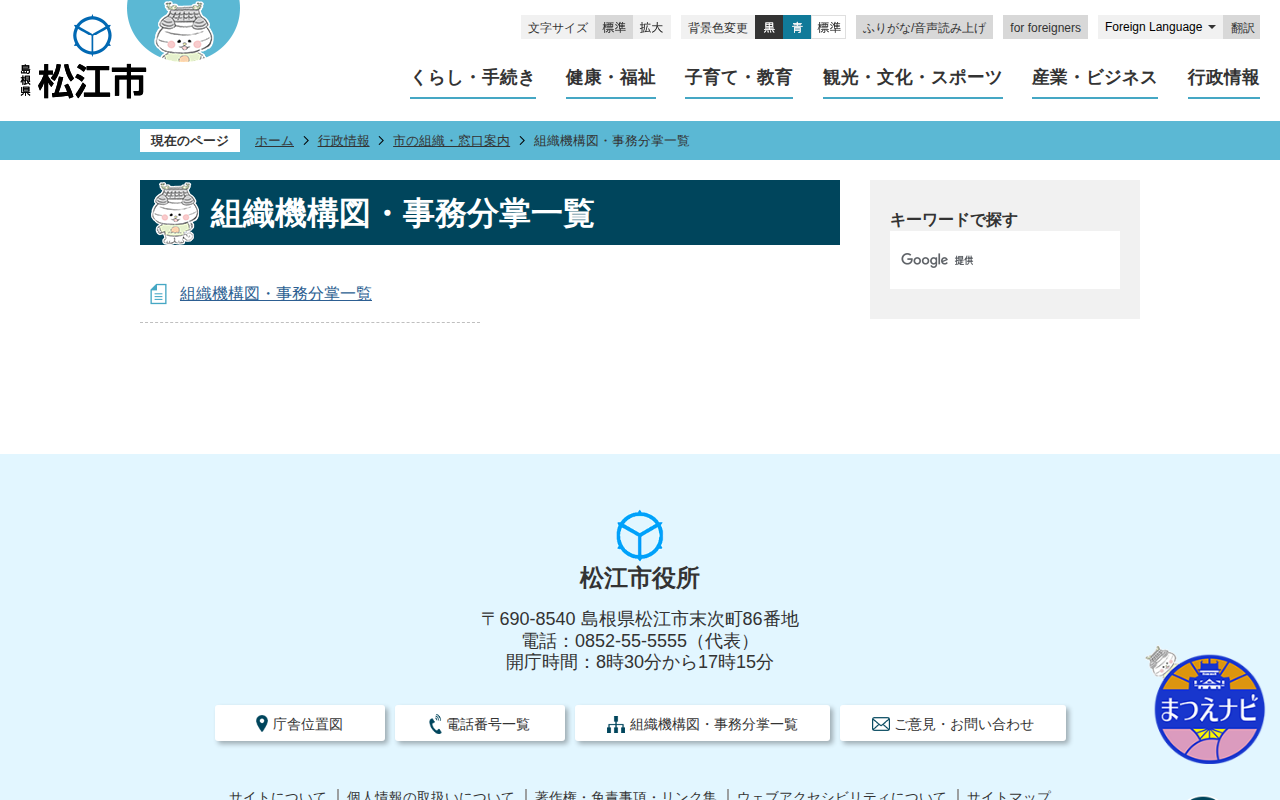
Task: Click the 現在のページ label
Action: [190, 141]
